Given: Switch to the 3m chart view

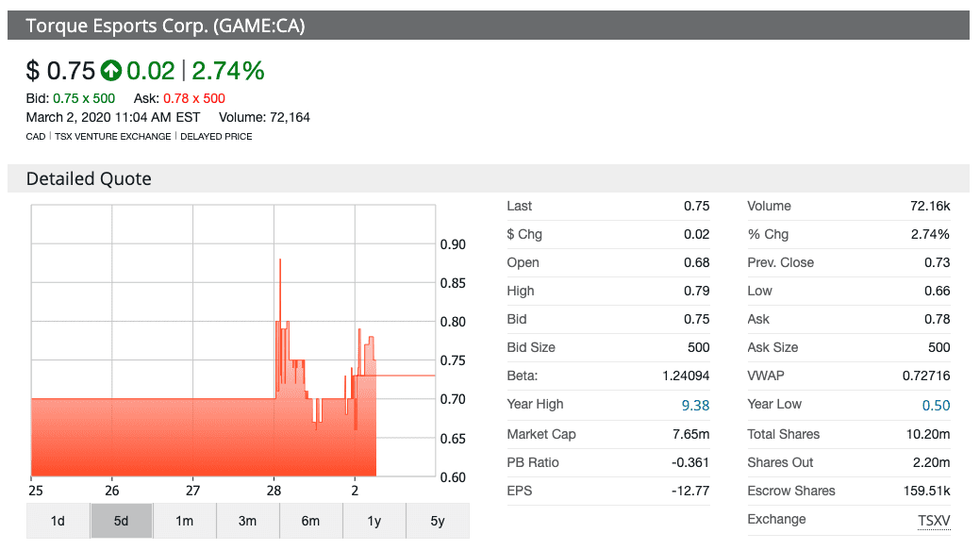Looking at the screenshot, I should pos(247,521).
